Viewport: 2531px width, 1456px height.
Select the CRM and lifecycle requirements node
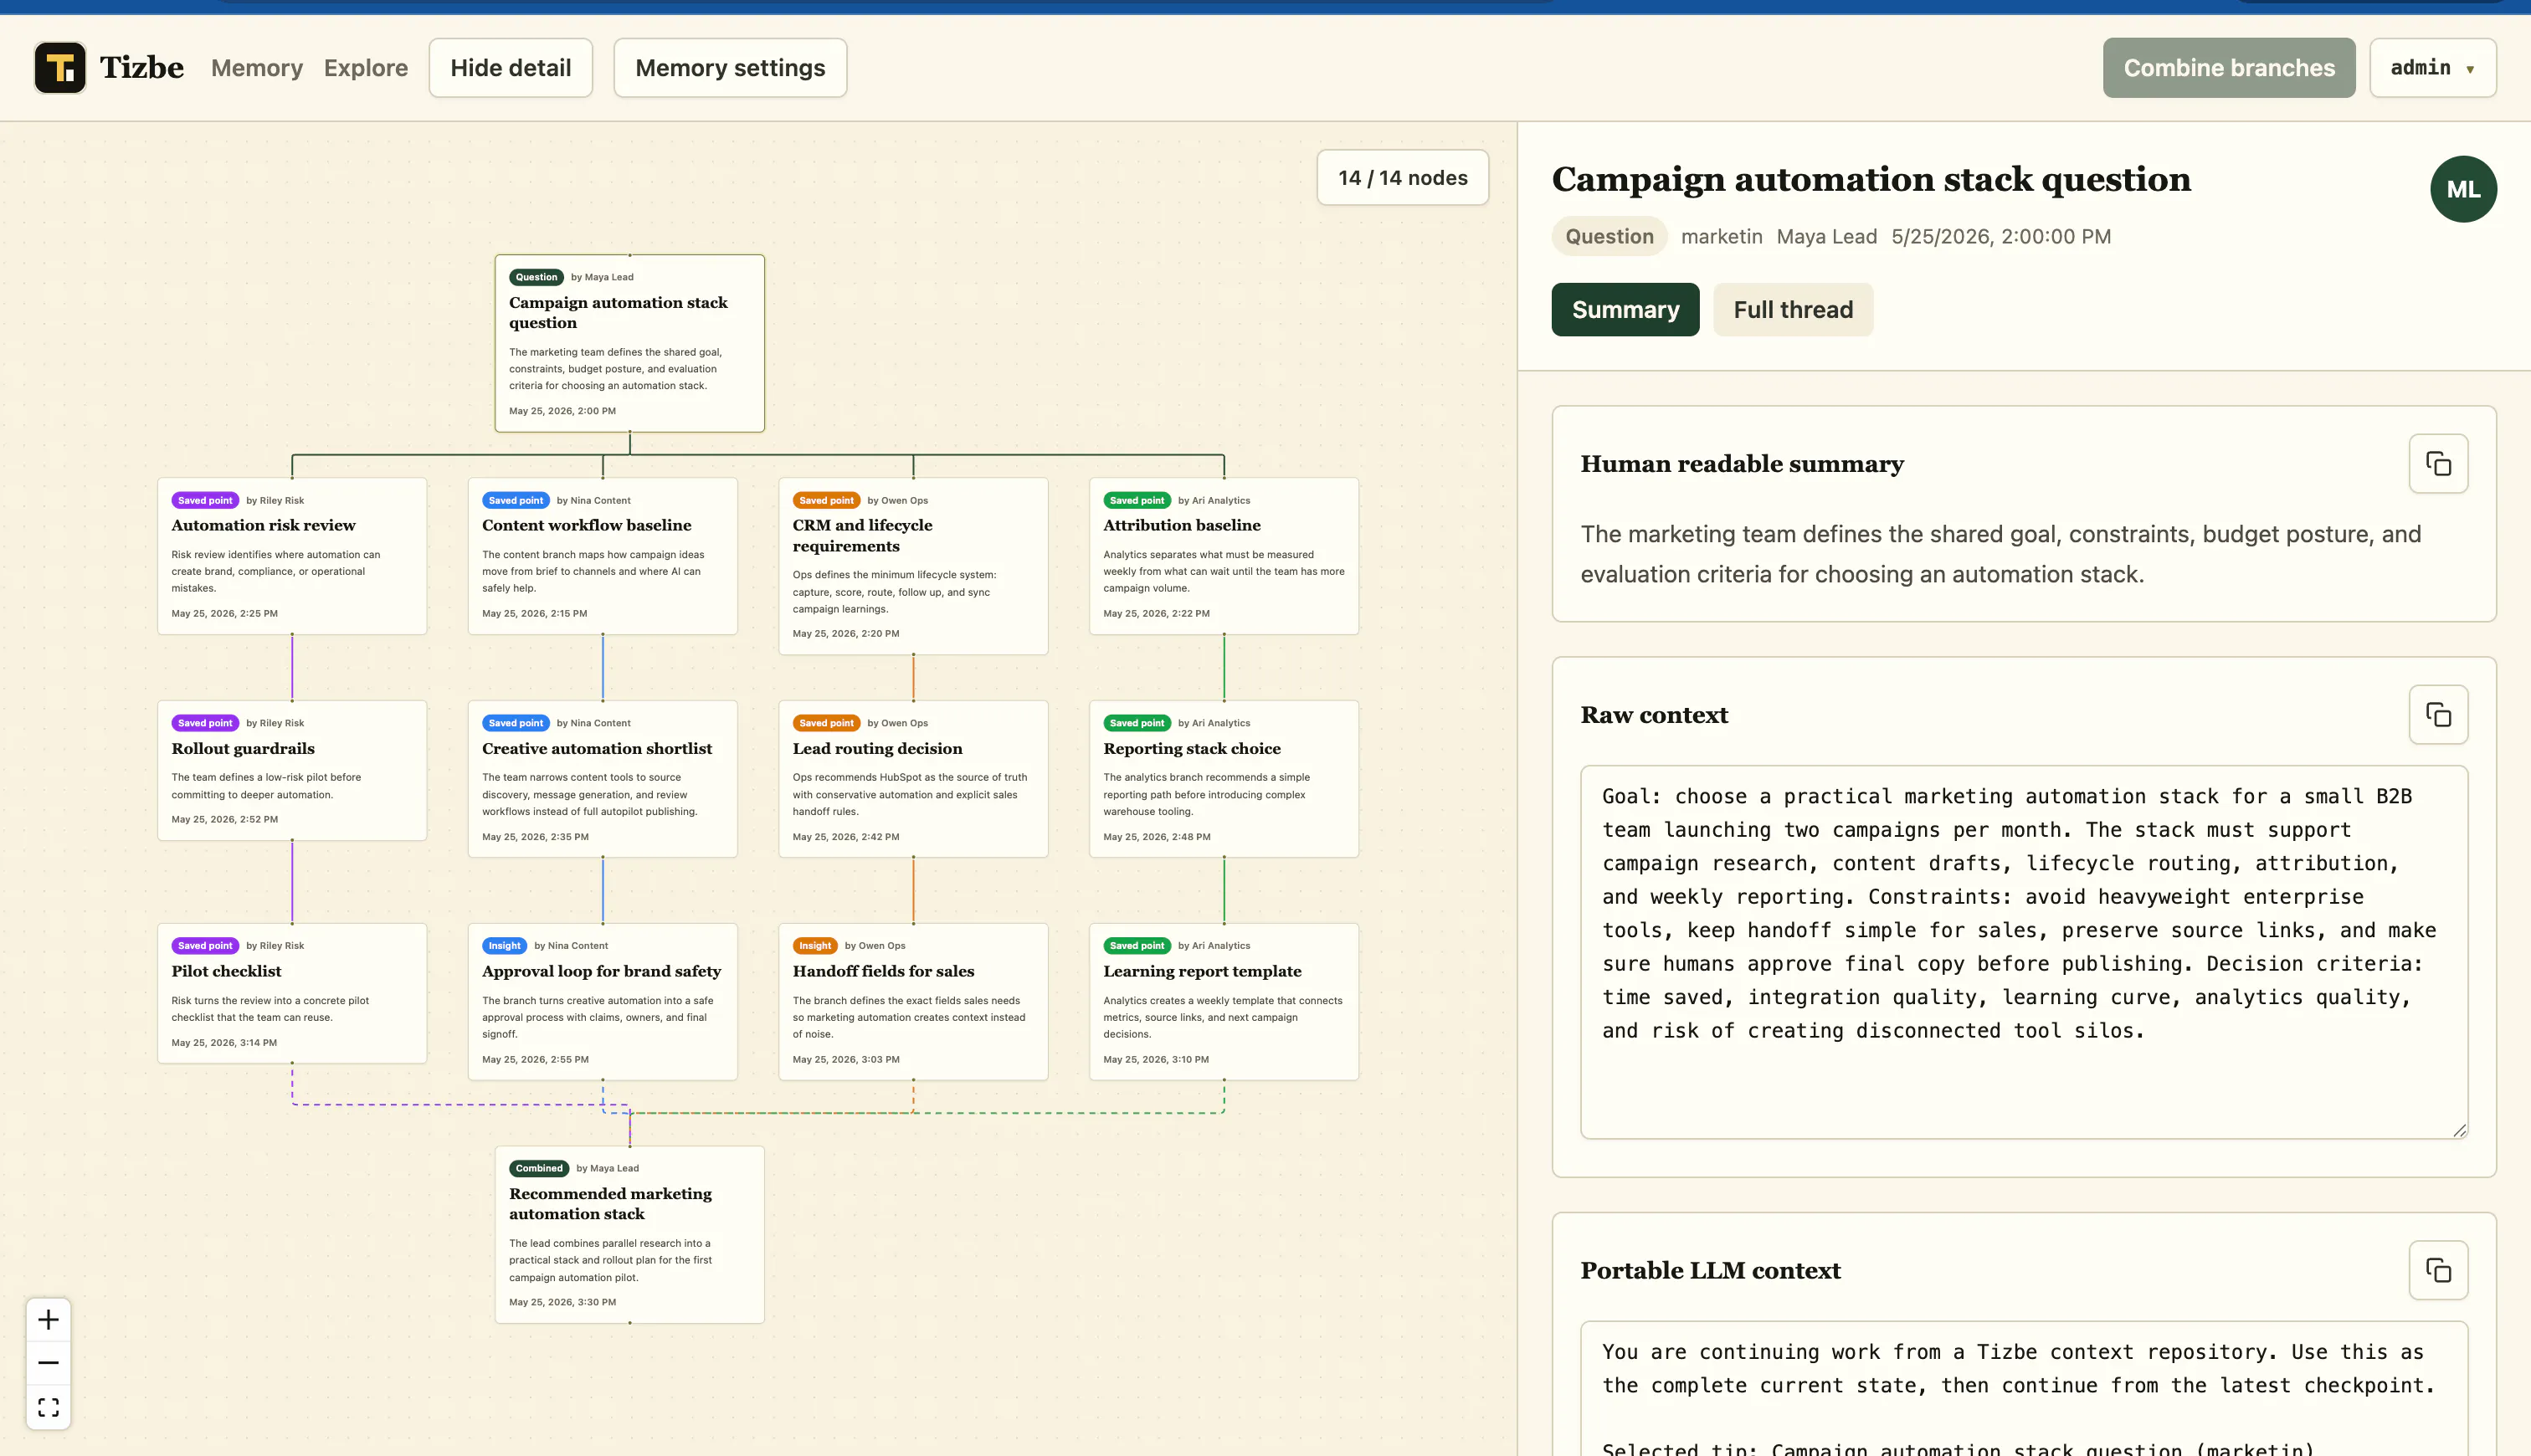tap(913, 566)
